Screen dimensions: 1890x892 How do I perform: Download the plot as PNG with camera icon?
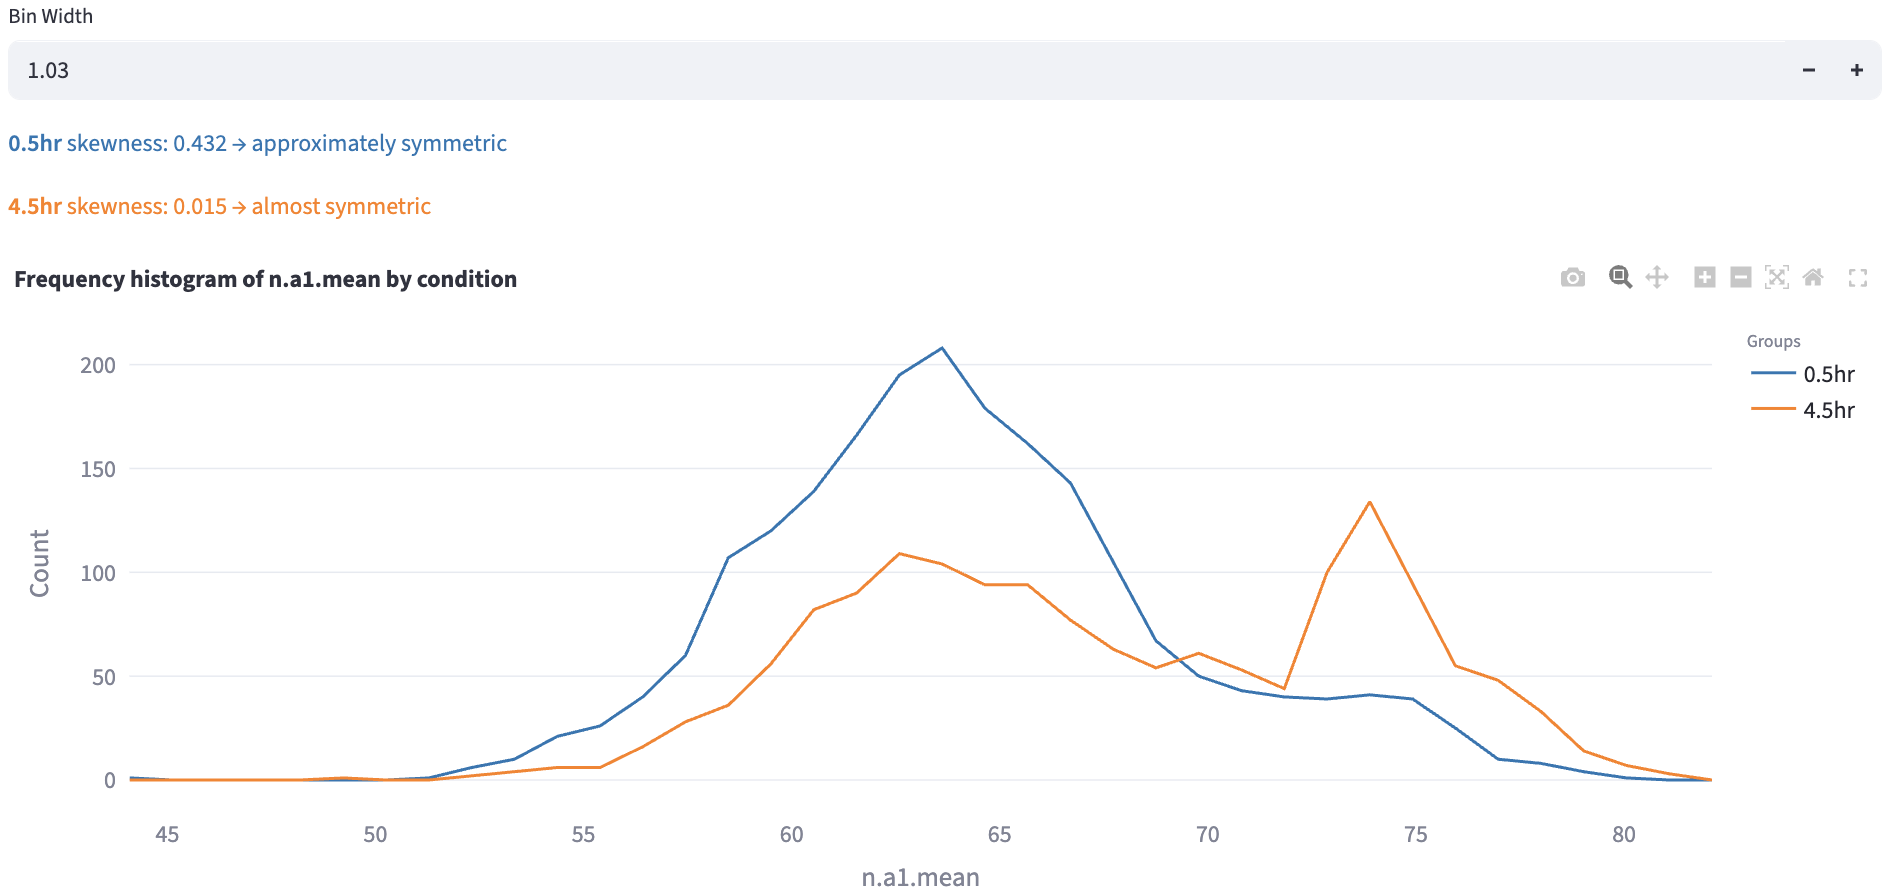pyautogui.click(x=1572, y=278)
